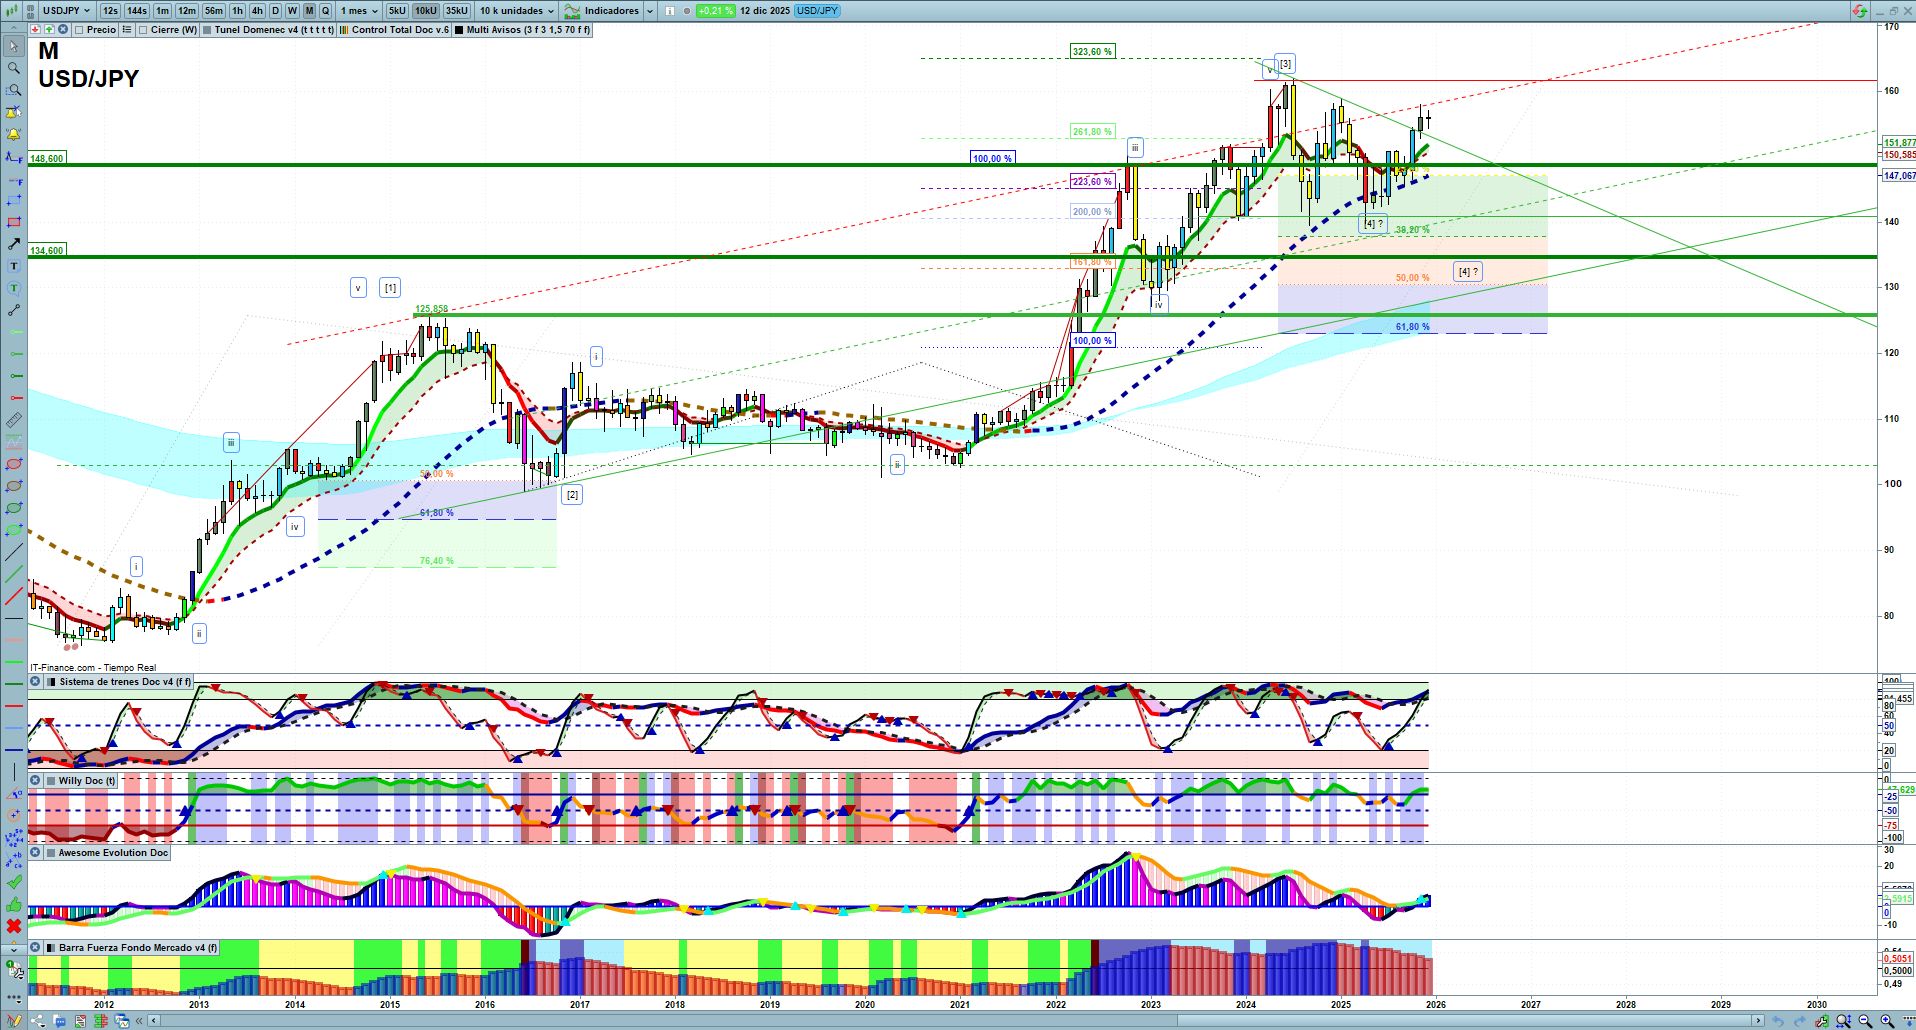The height and width of the screenshot is (1030, 1916).
Task: Collapse the bottom toolbar double chevron
Action: coord(140,1021)
